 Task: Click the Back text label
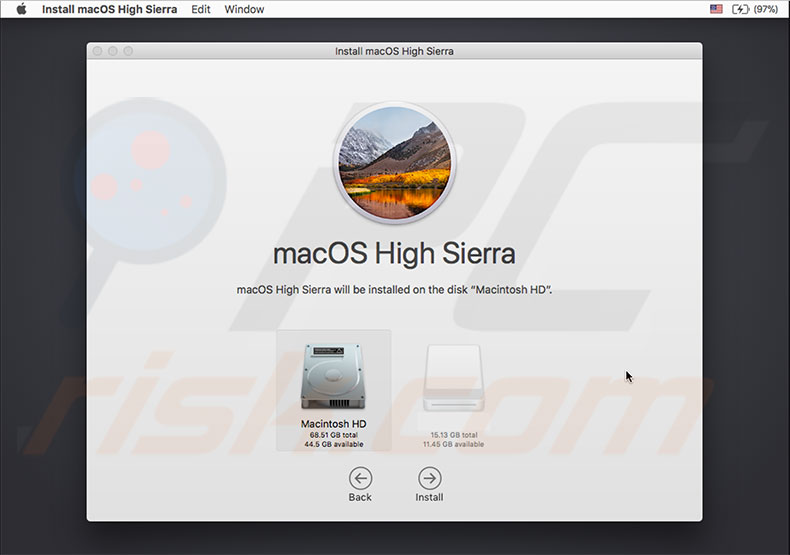tap(360, 497)
